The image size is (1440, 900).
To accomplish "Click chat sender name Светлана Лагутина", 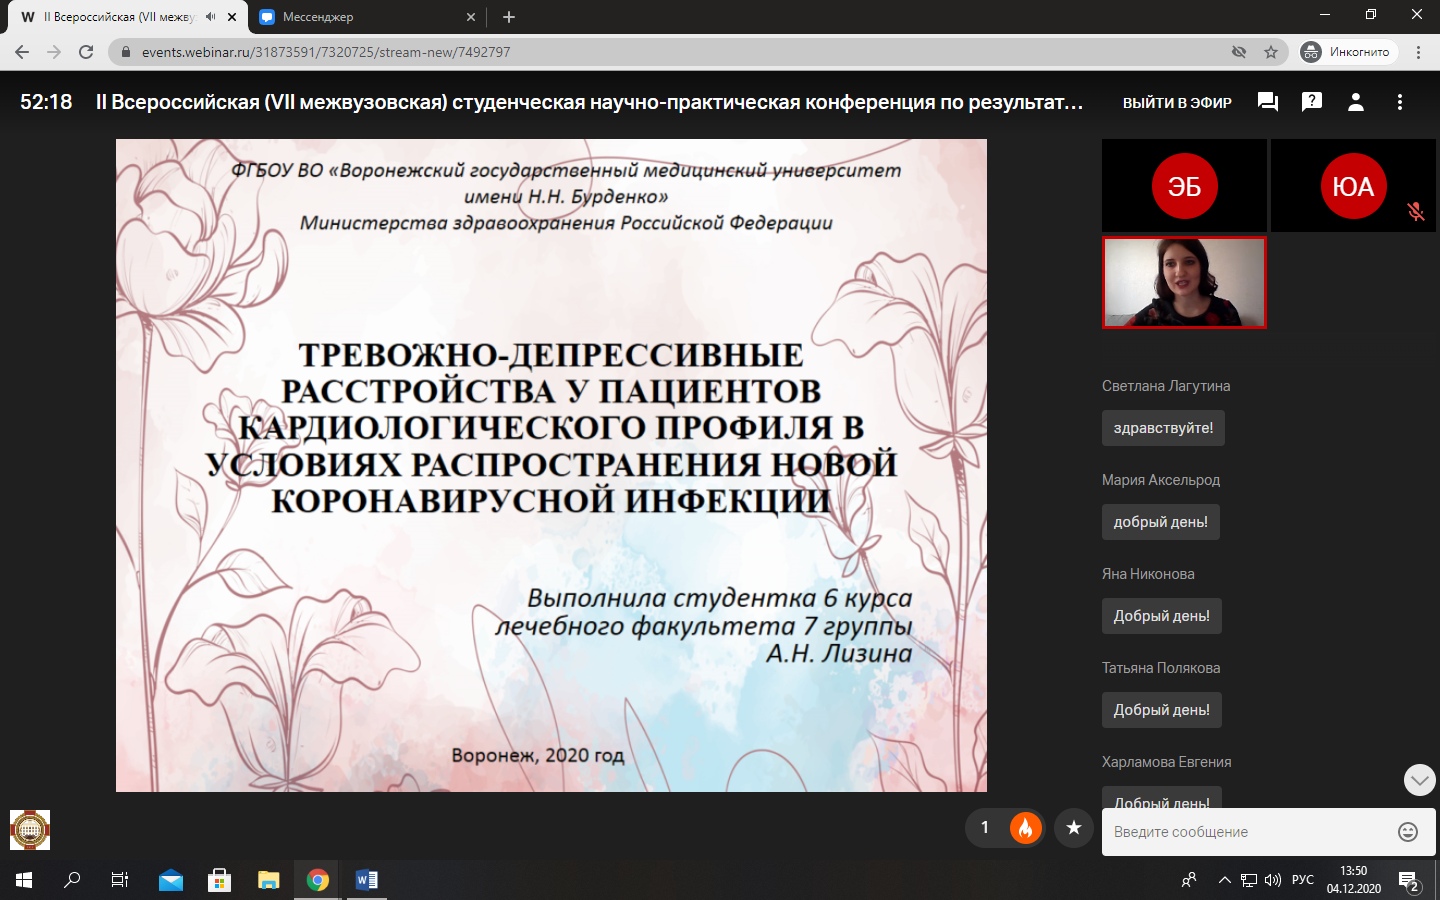I will tap(1166, 386).
